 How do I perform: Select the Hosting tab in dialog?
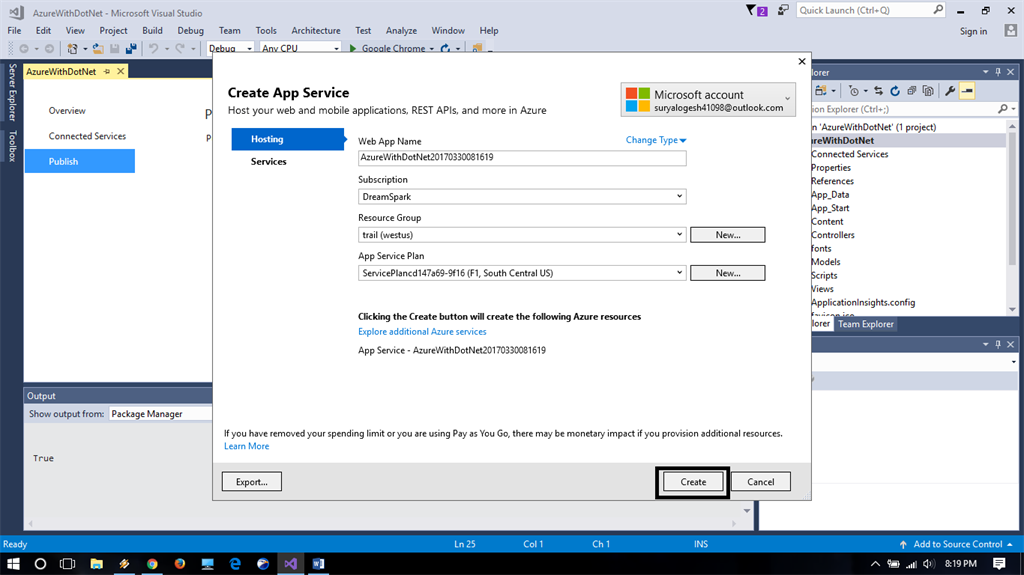pyautogui.click(x=287, y=139)
